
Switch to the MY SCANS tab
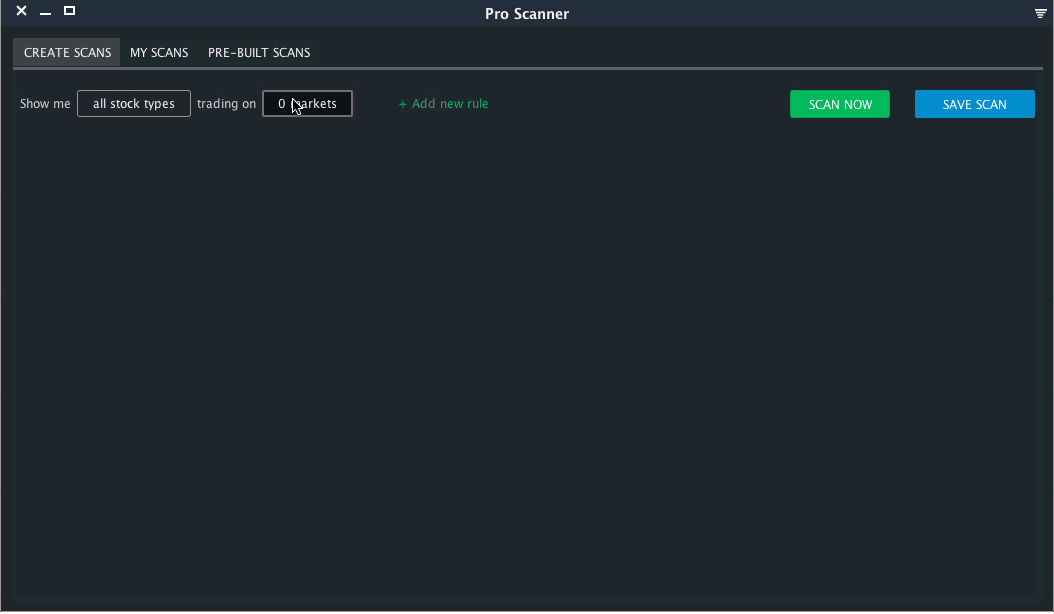[159, 52]
